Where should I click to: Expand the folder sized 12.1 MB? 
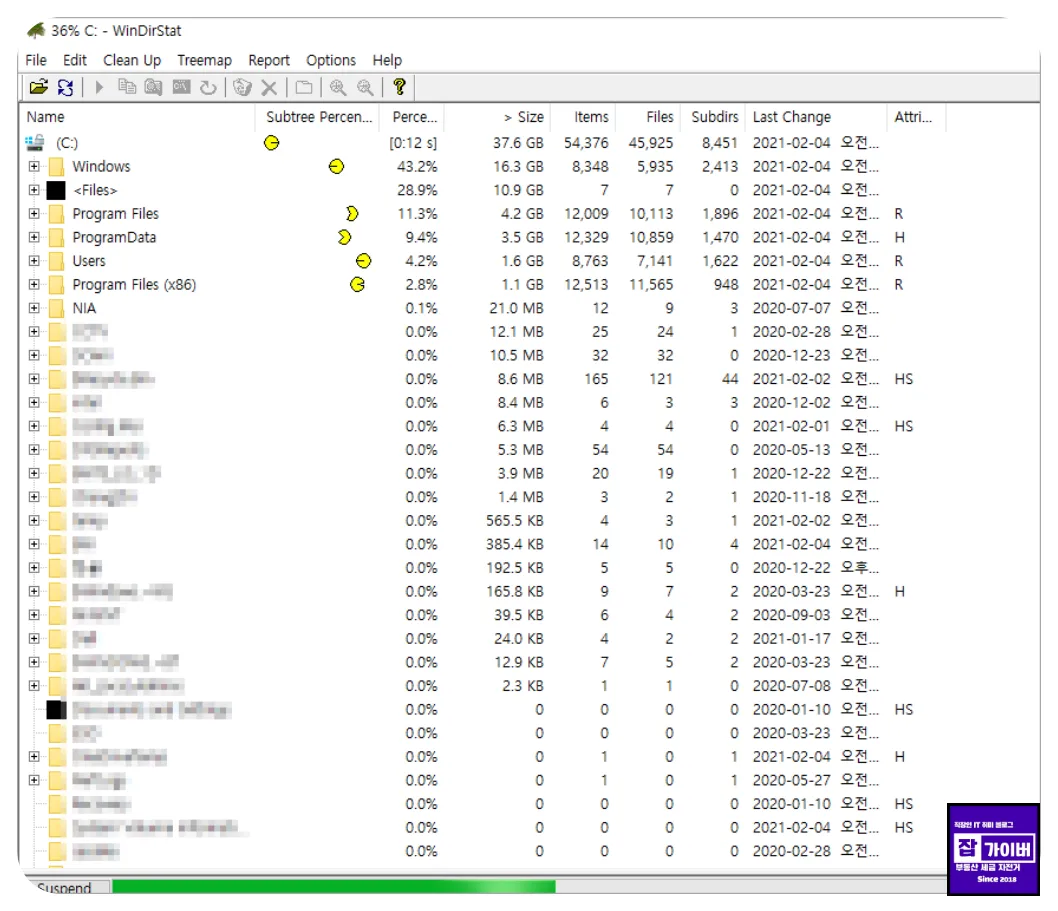tap(34, 332)
